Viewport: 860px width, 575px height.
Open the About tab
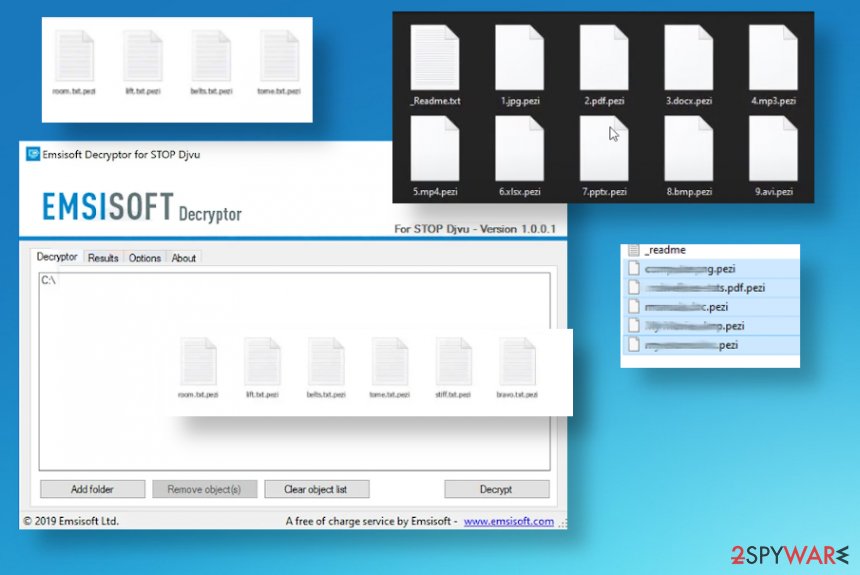pos(183,258)
